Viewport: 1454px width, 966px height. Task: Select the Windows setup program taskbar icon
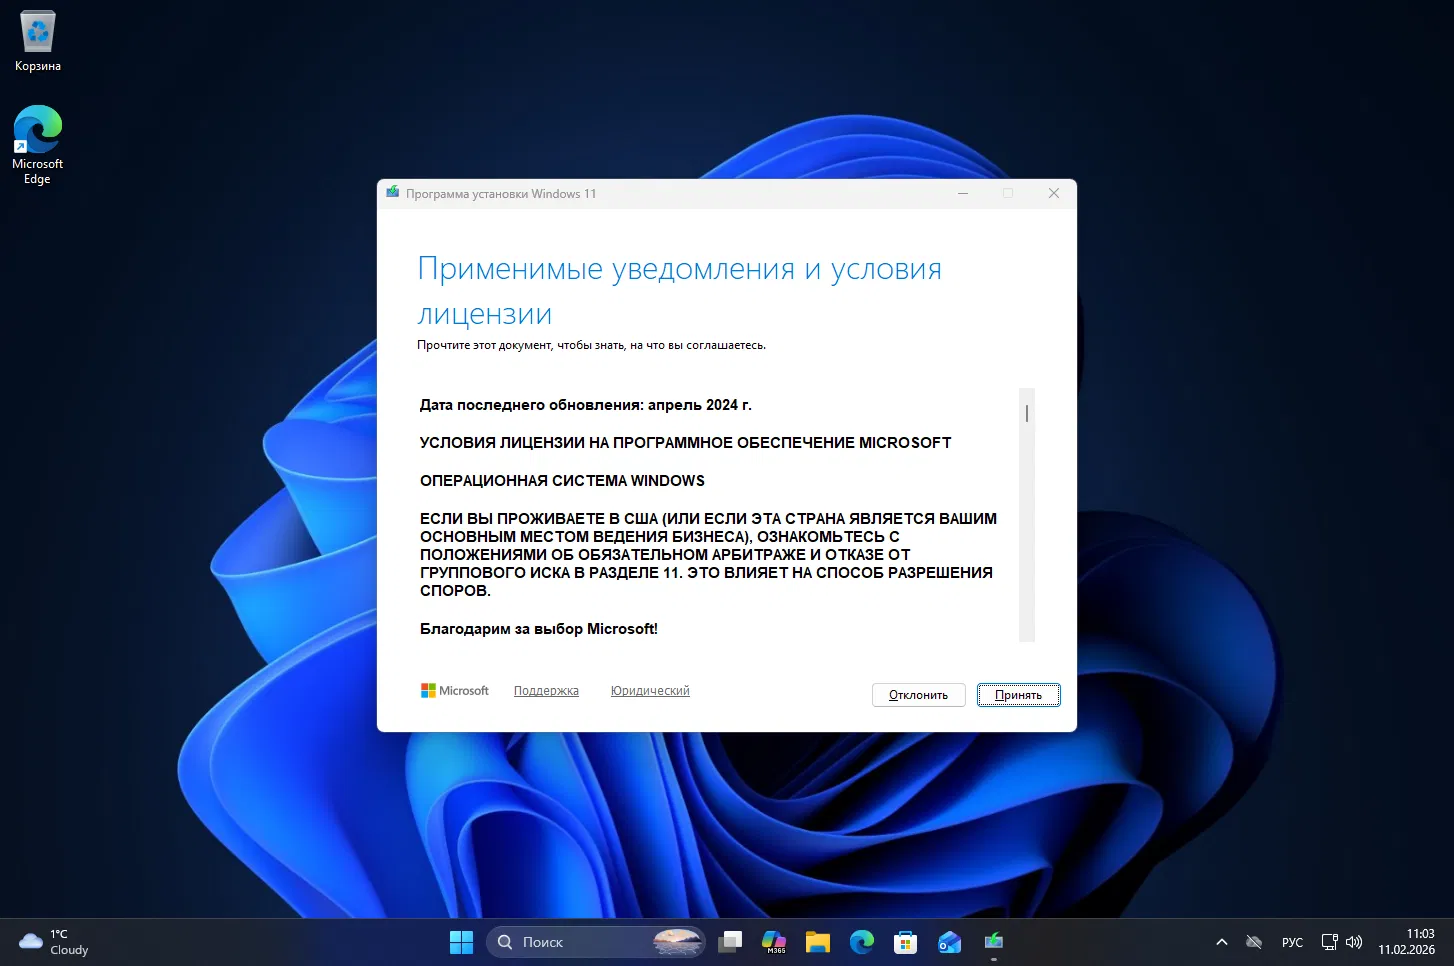tap(993, 942)
